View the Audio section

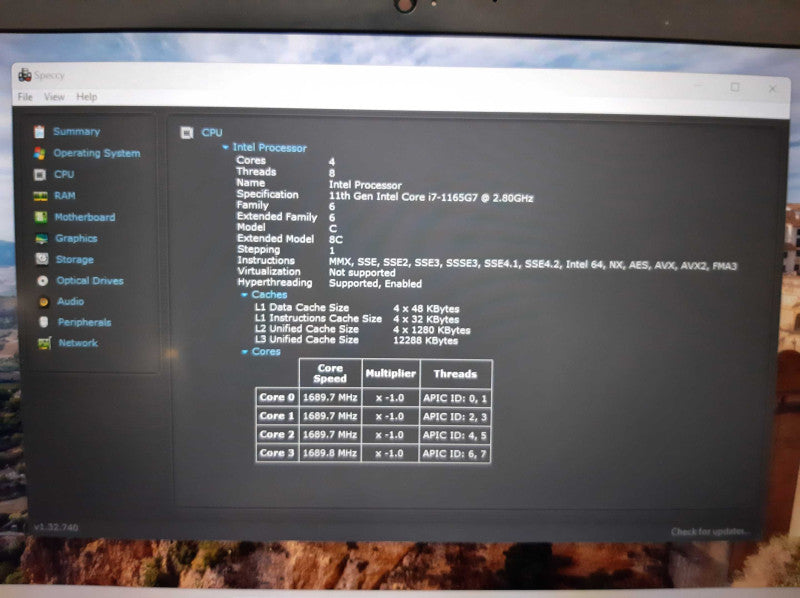pyautogui.click(x=70, y=302)
